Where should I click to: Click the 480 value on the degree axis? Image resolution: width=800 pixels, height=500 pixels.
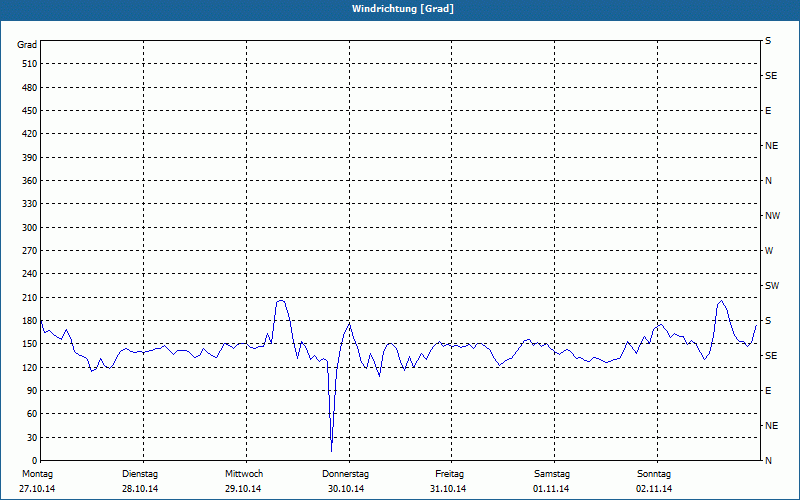(30, 88)
